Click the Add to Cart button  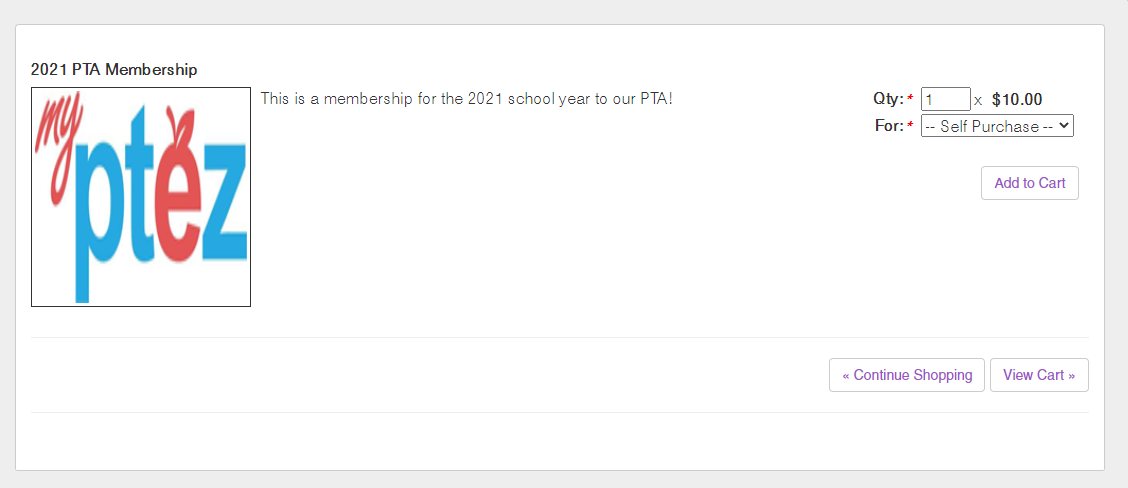1029,183
